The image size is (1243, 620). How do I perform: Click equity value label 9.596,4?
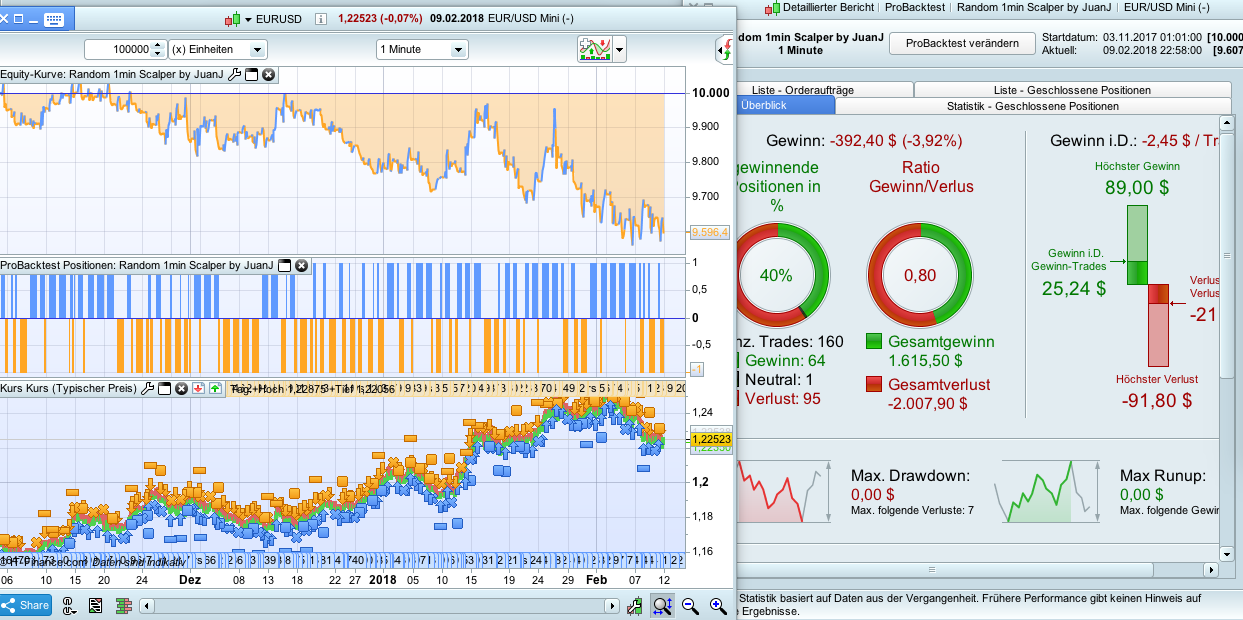(x=709, y=232)
